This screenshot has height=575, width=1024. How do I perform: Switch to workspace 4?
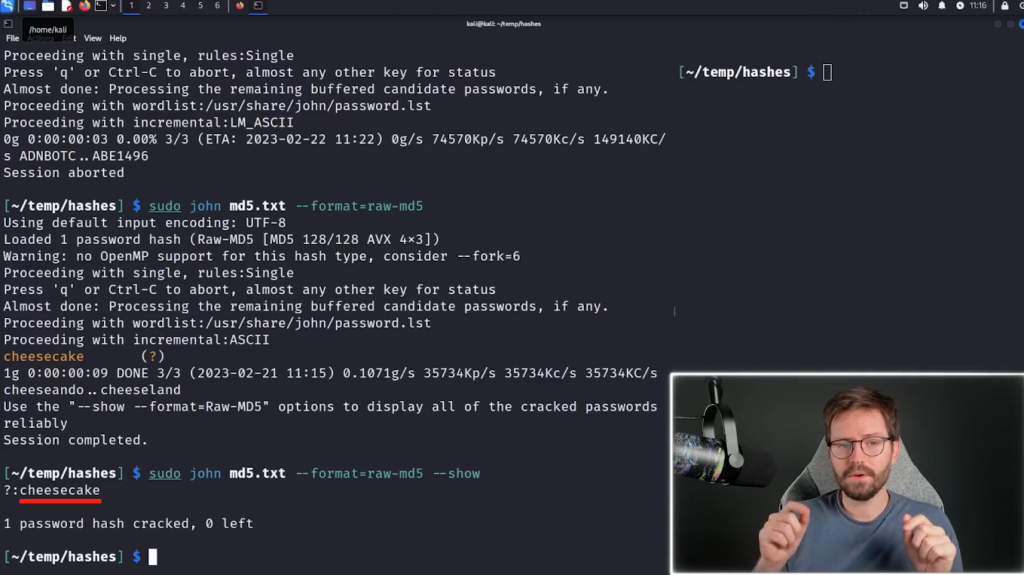[183, 6]
